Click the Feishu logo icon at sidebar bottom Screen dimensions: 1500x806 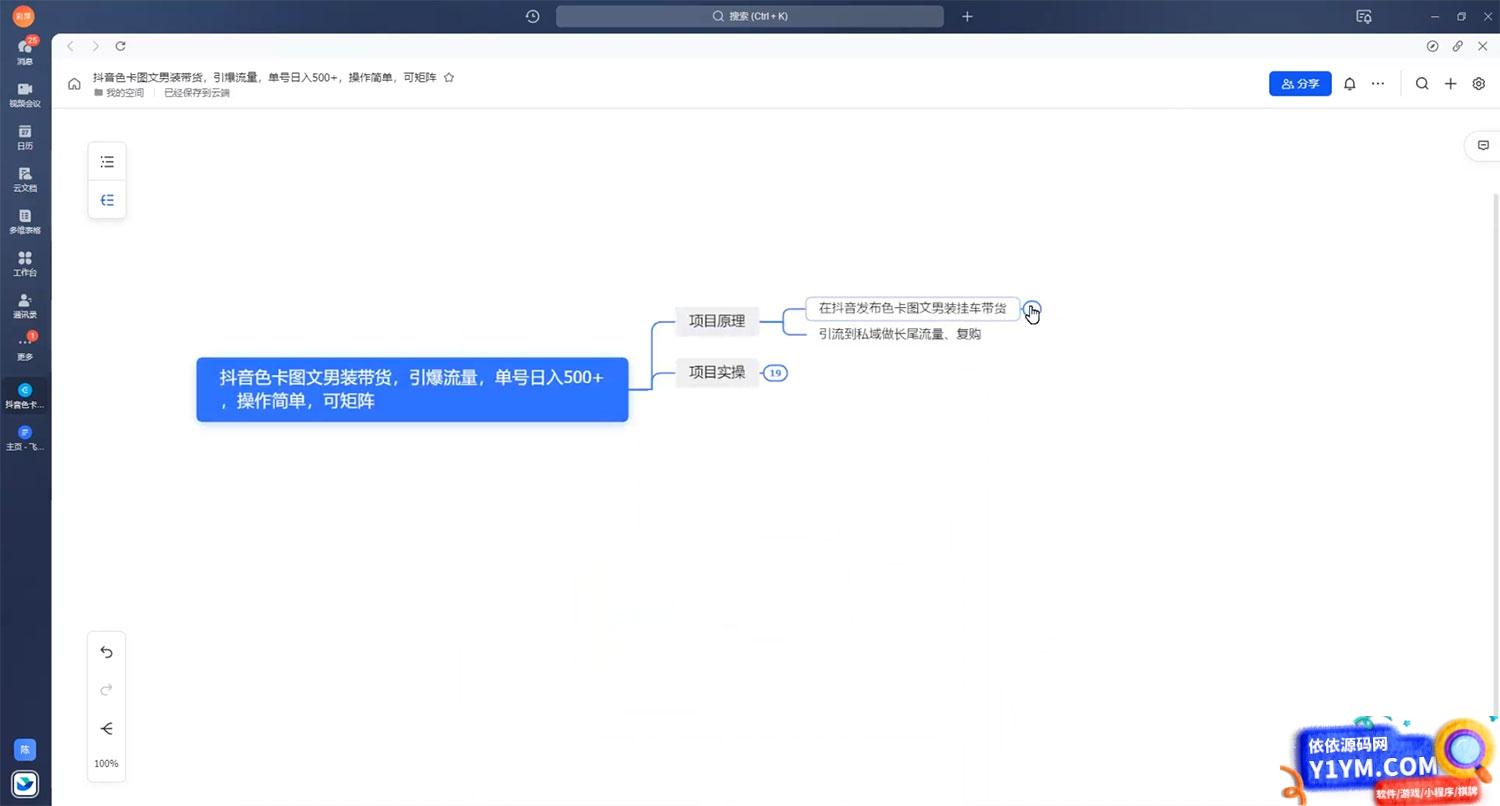tap(25, 783)
